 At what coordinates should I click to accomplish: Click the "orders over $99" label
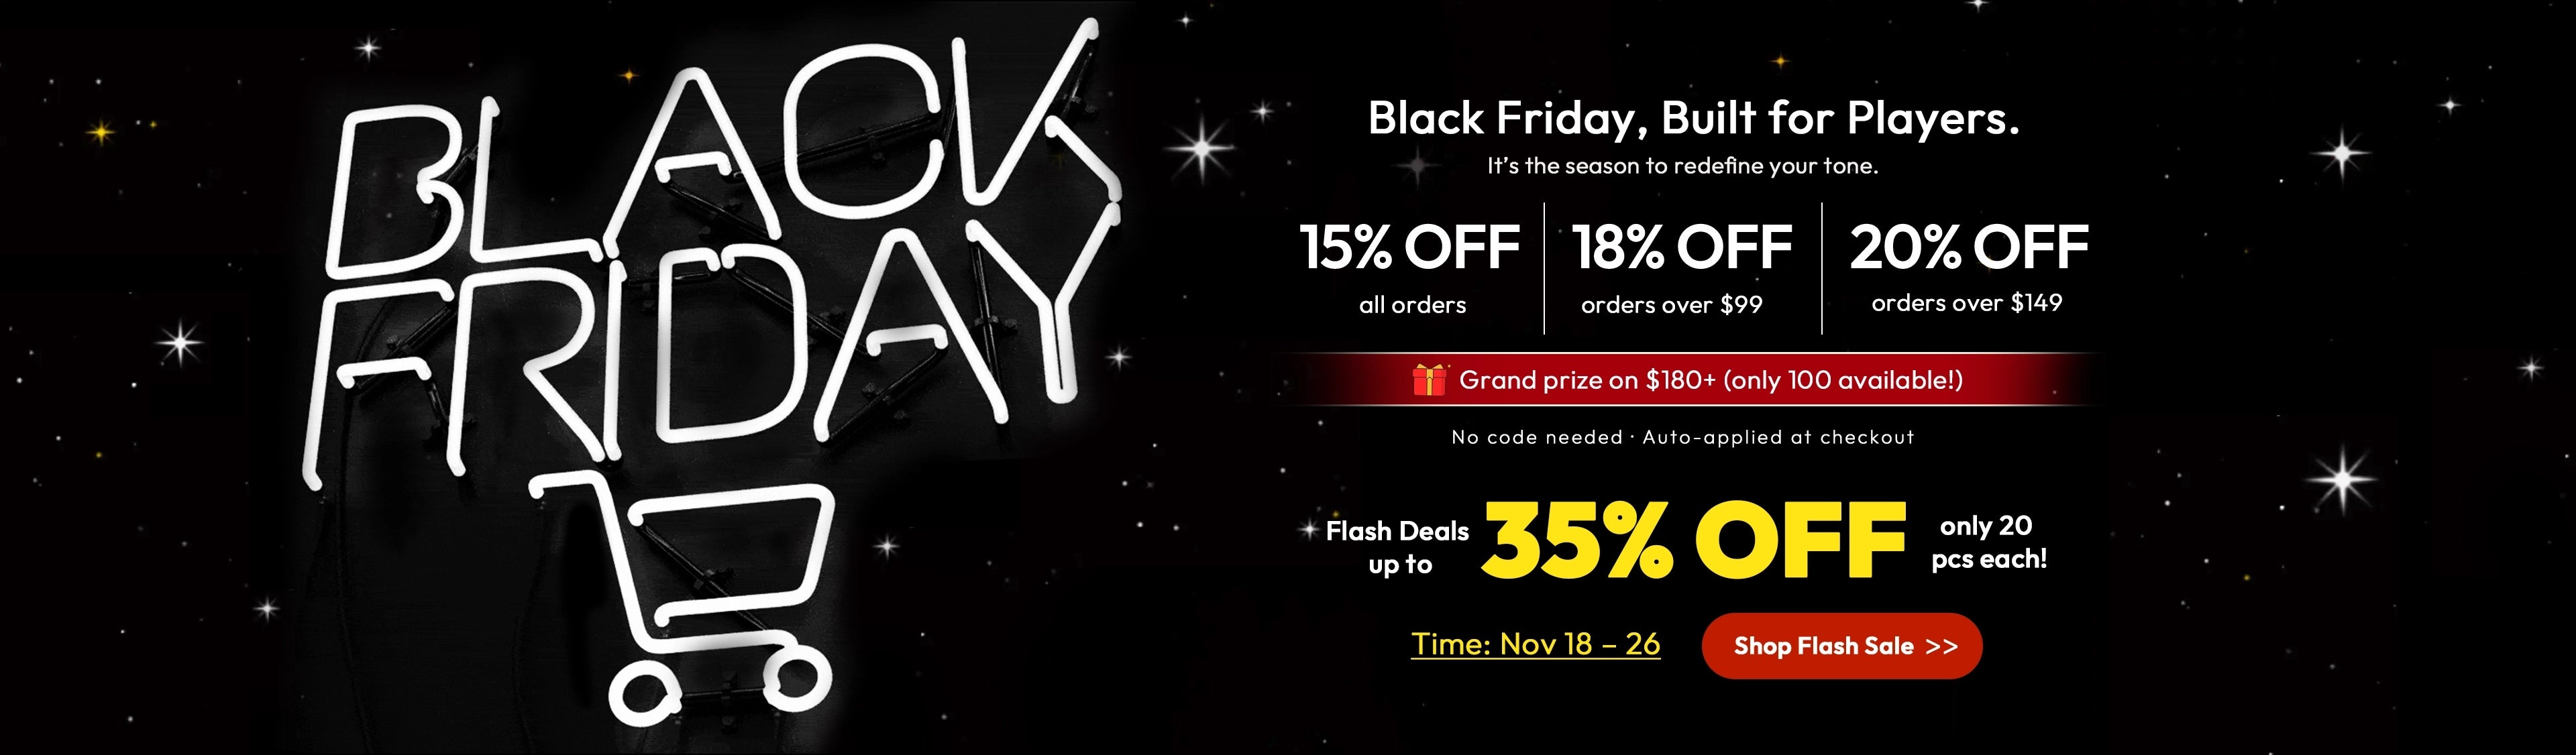point(1671,305)
